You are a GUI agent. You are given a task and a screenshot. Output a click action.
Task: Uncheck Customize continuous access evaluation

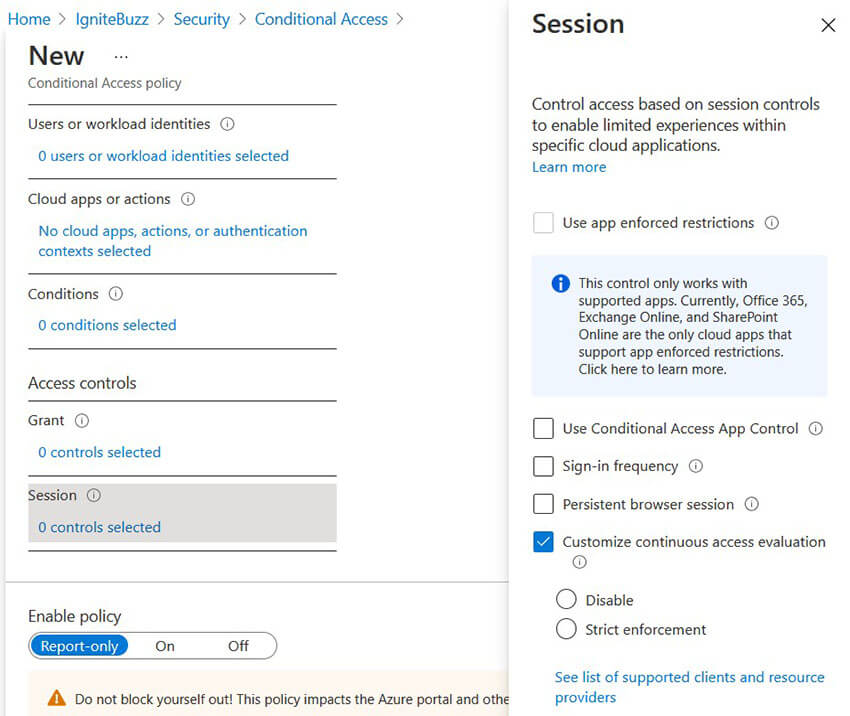point(543,541)
